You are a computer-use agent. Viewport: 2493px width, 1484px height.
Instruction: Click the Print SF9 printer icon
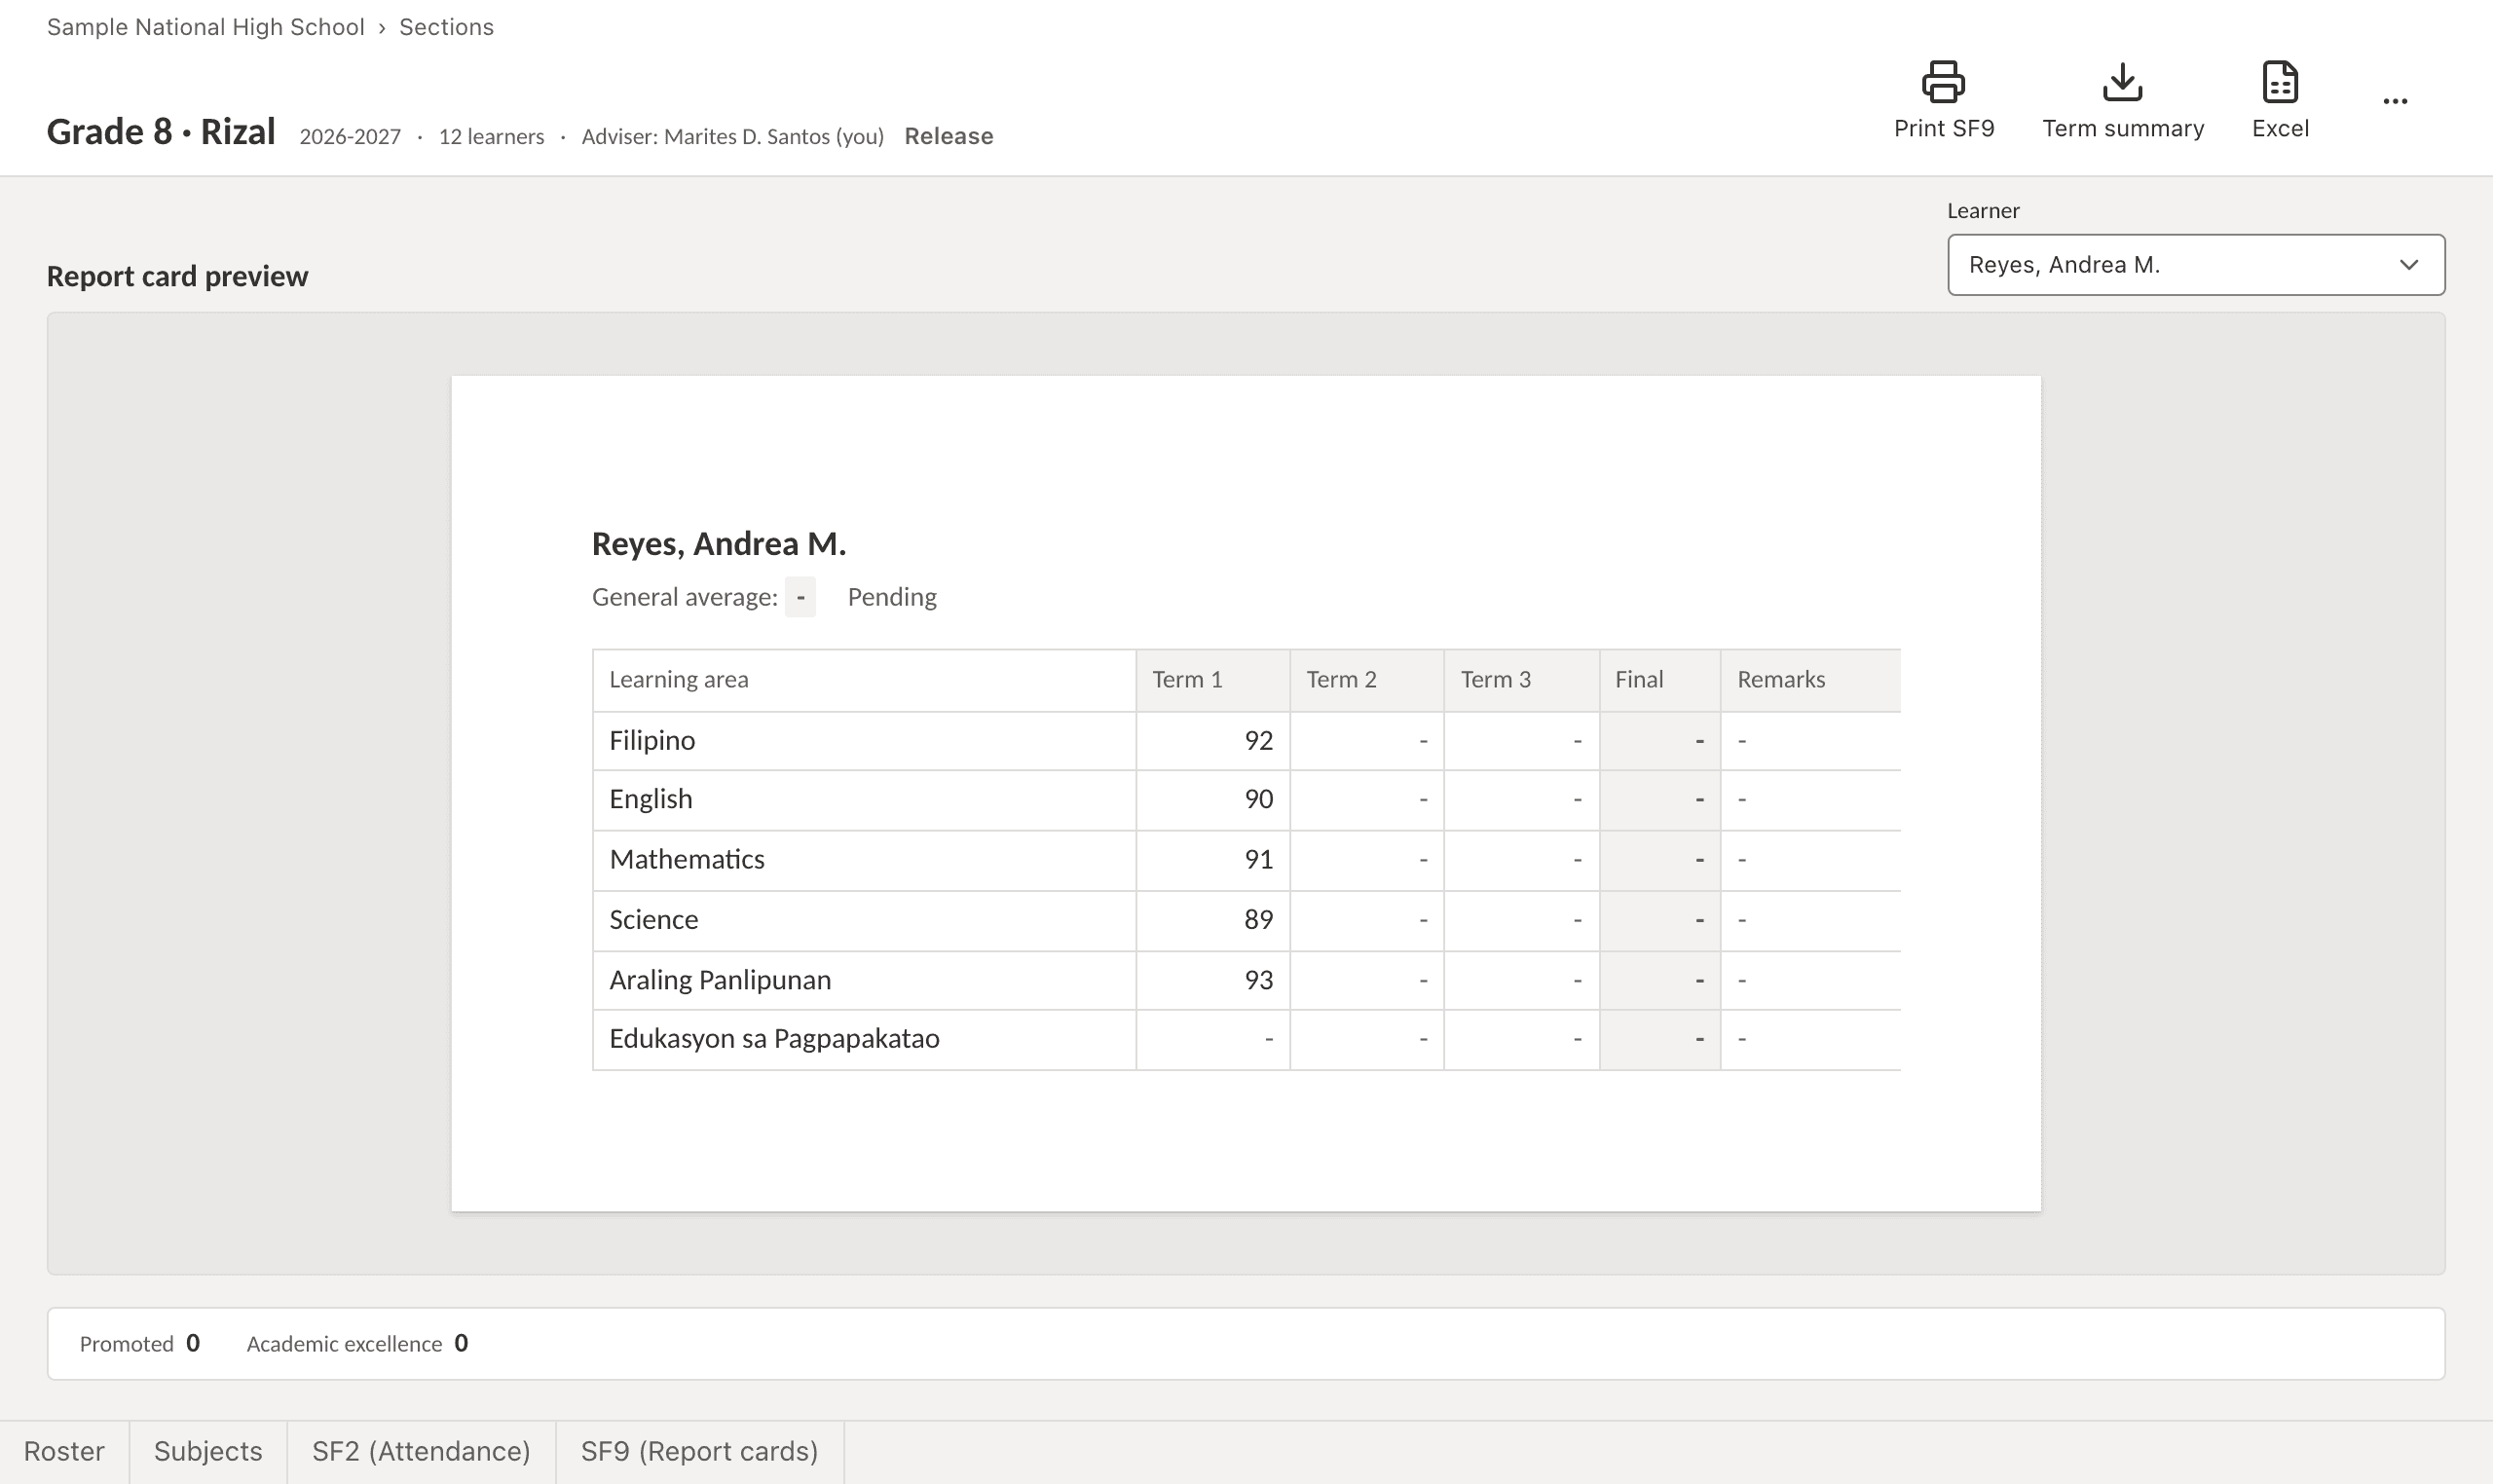(x=1943, y=82)
